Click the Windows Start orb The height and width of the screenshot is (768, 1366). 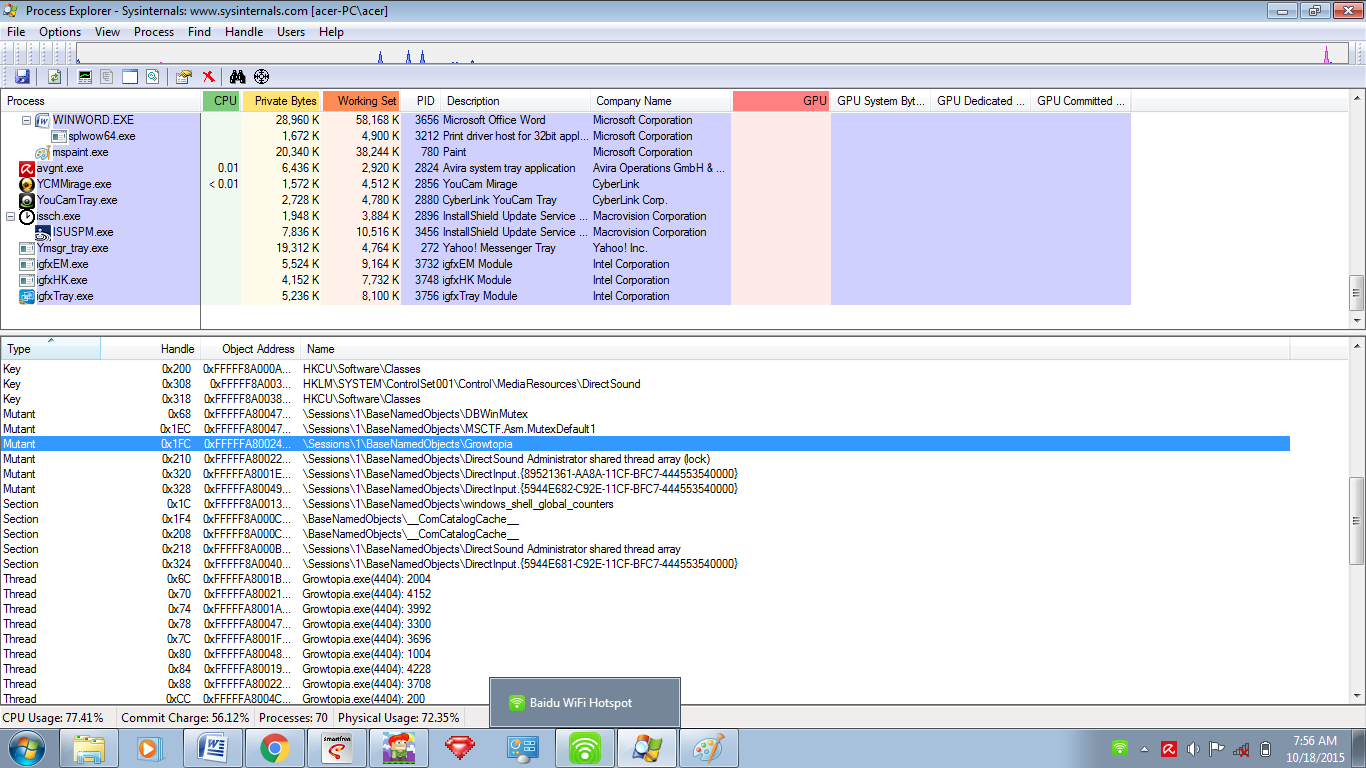(27, 747)
